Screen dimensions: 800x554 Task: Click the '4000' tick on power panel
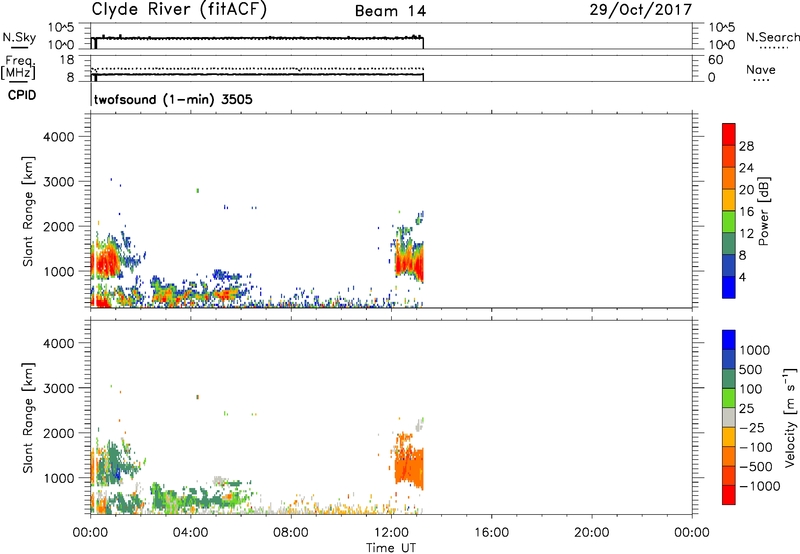click(58, 137)
